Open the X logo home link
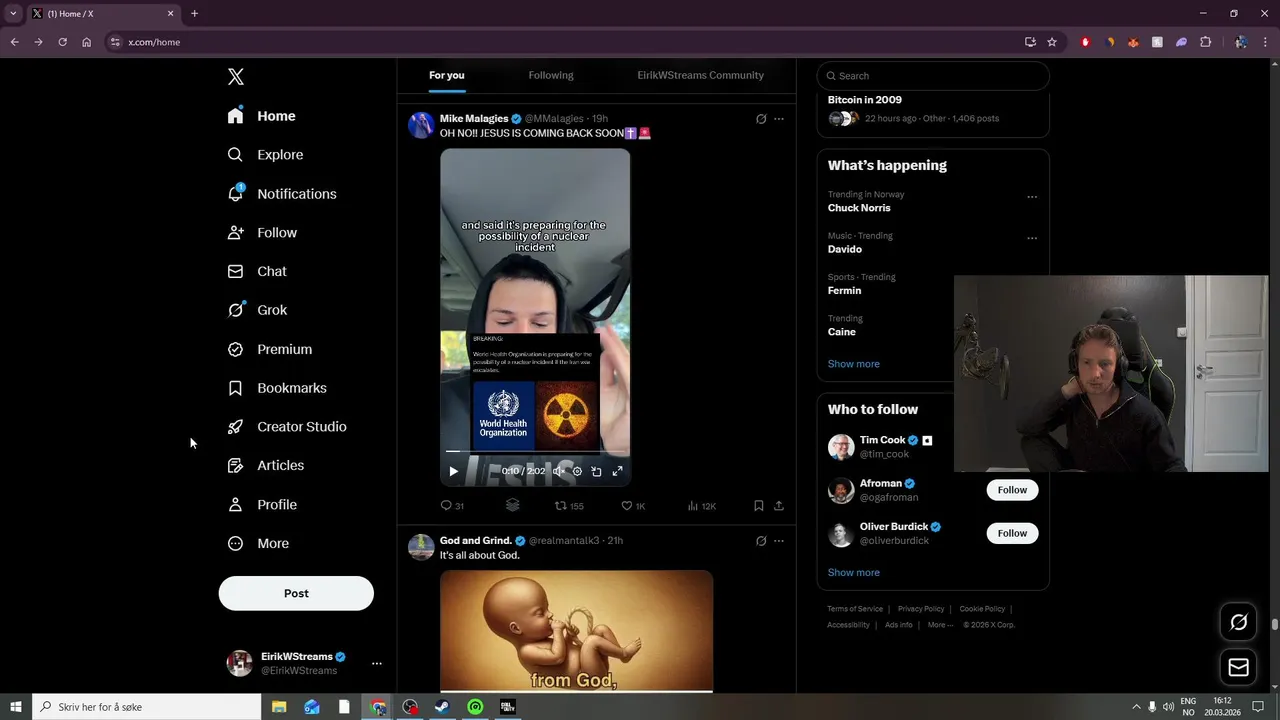 coord(236,77)
